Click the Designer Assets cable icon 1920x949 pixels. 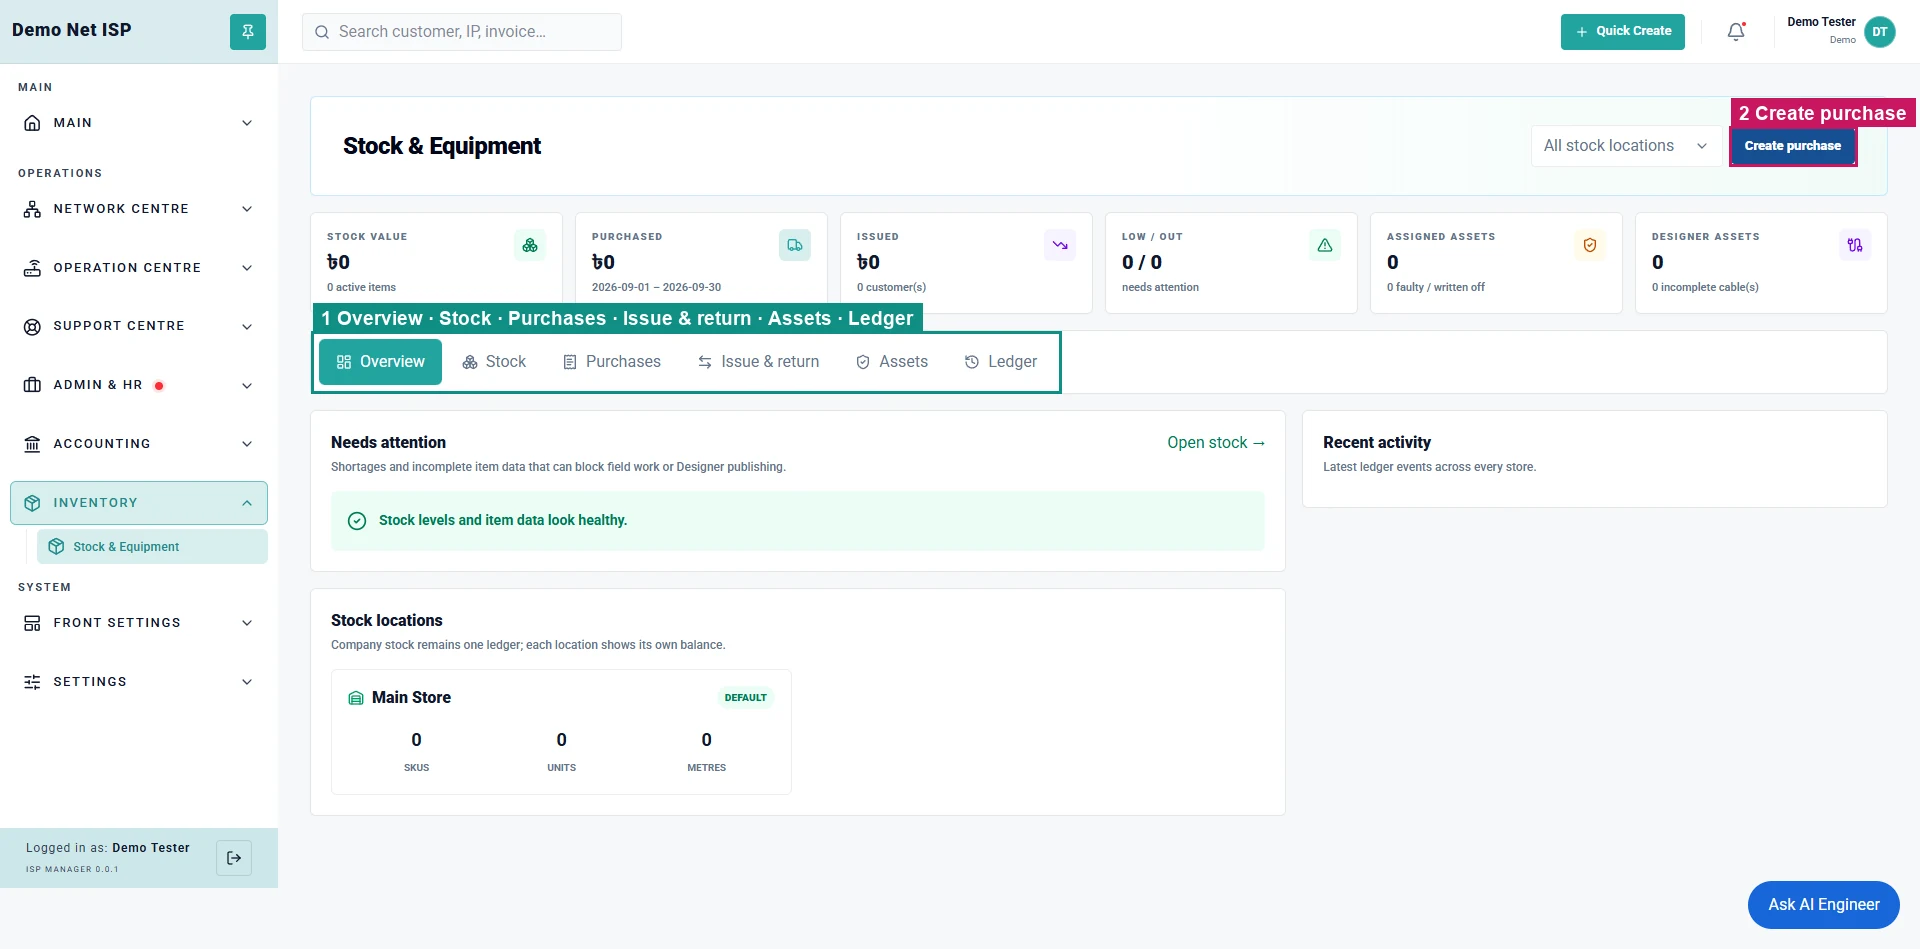(x=1855, y=245)
